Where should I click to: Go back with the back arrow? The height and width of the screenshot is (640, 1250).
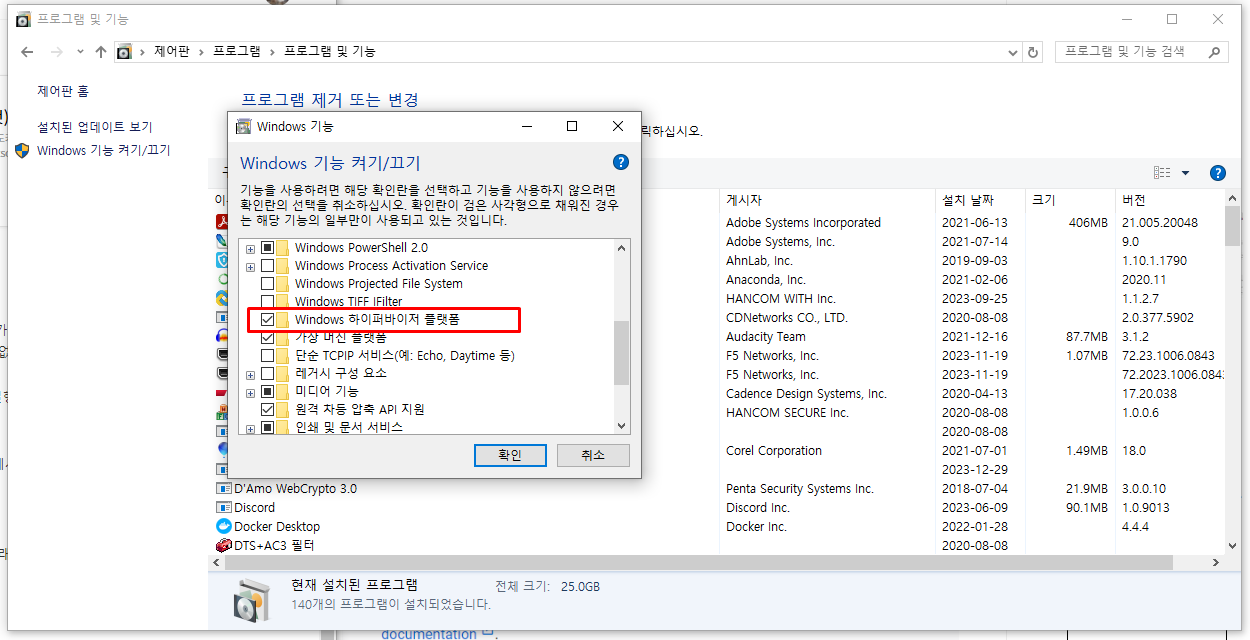(x=29, y=51)
